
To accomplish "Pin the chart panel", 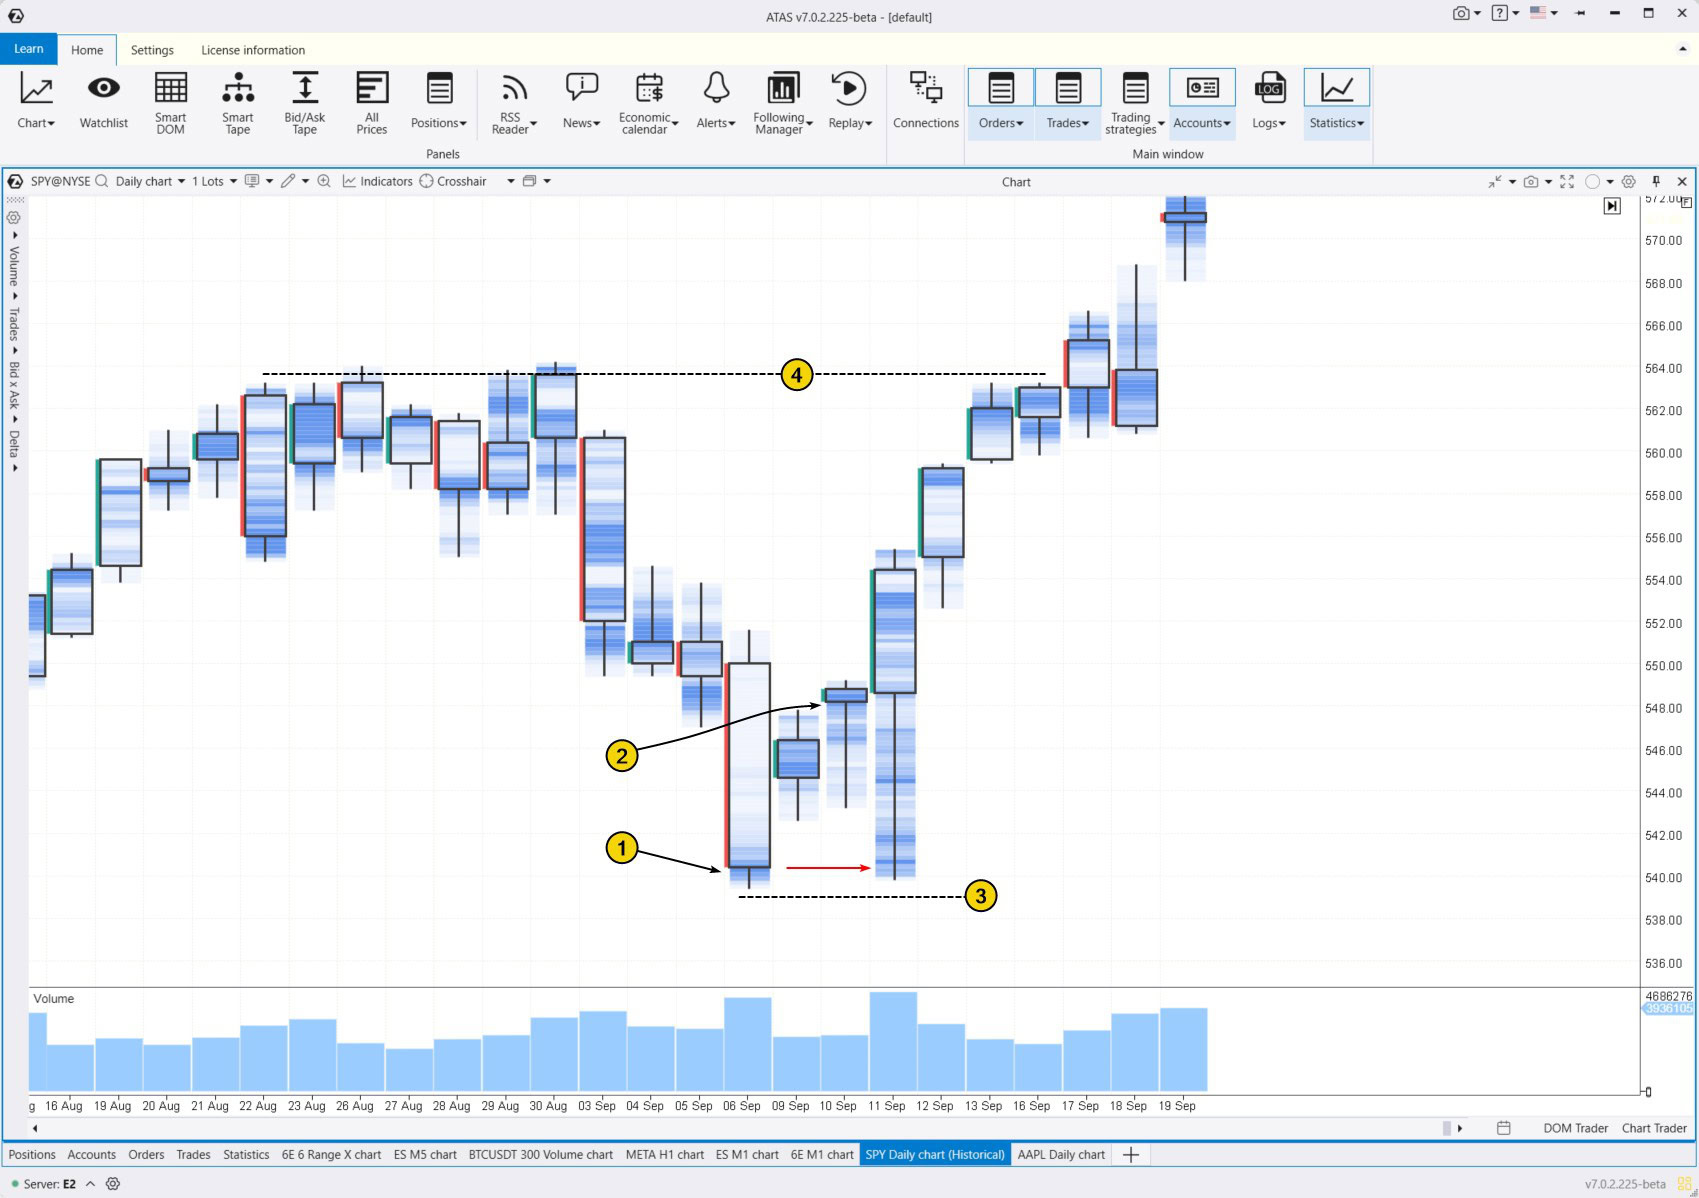I will pos(1656,181).
